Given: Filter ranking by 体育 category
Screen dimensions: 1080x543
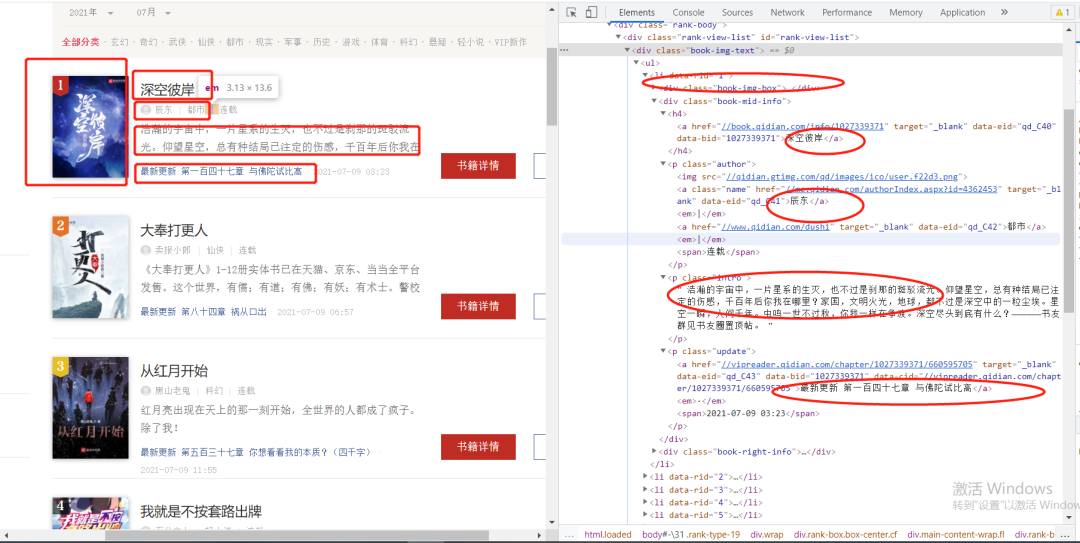Looking at the screenshot, I should point(380,42).
